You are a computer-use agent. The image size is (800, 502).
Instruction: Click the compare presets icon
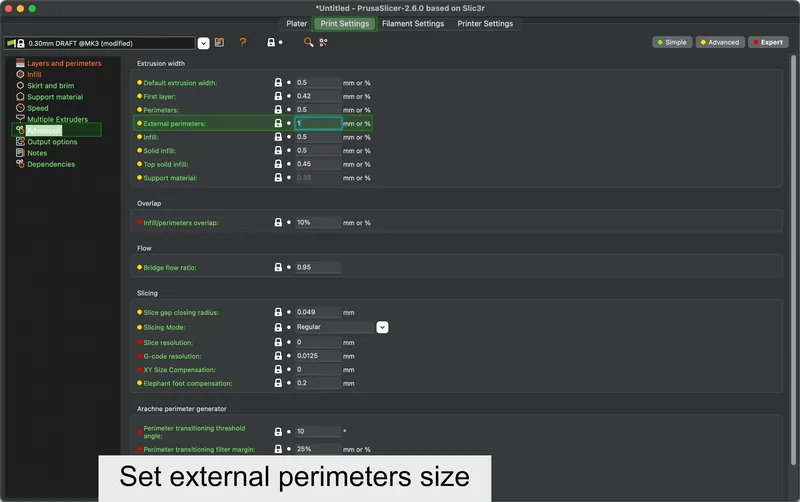point(323,42)
